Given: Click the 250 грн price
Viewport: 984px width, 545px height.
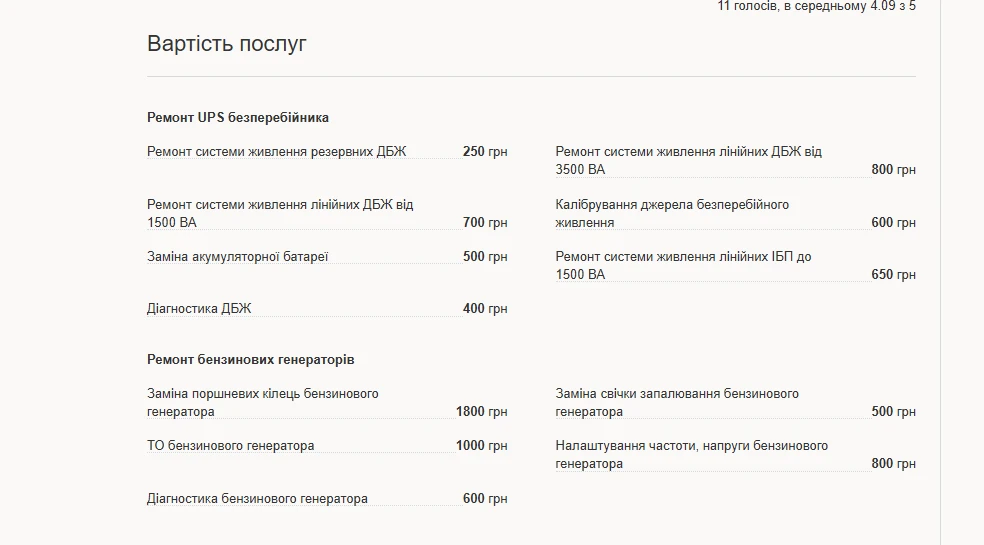Looking at the screenshot, I should pos(485,152).
